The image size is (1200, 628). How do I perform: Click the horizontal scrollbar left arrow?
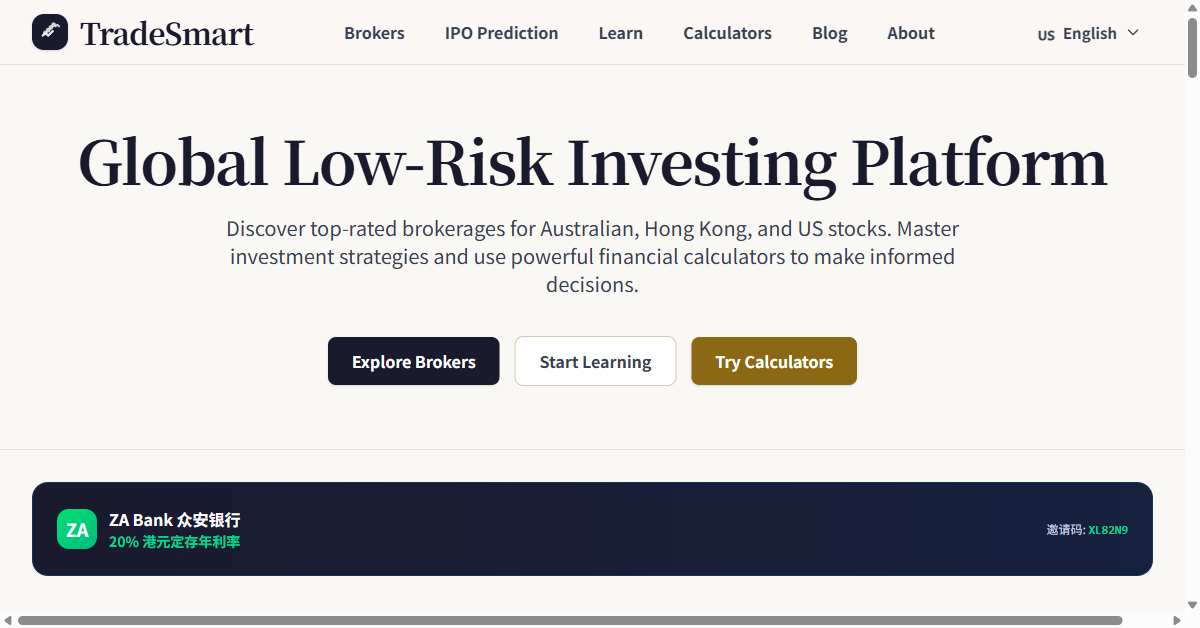(7, 621)
